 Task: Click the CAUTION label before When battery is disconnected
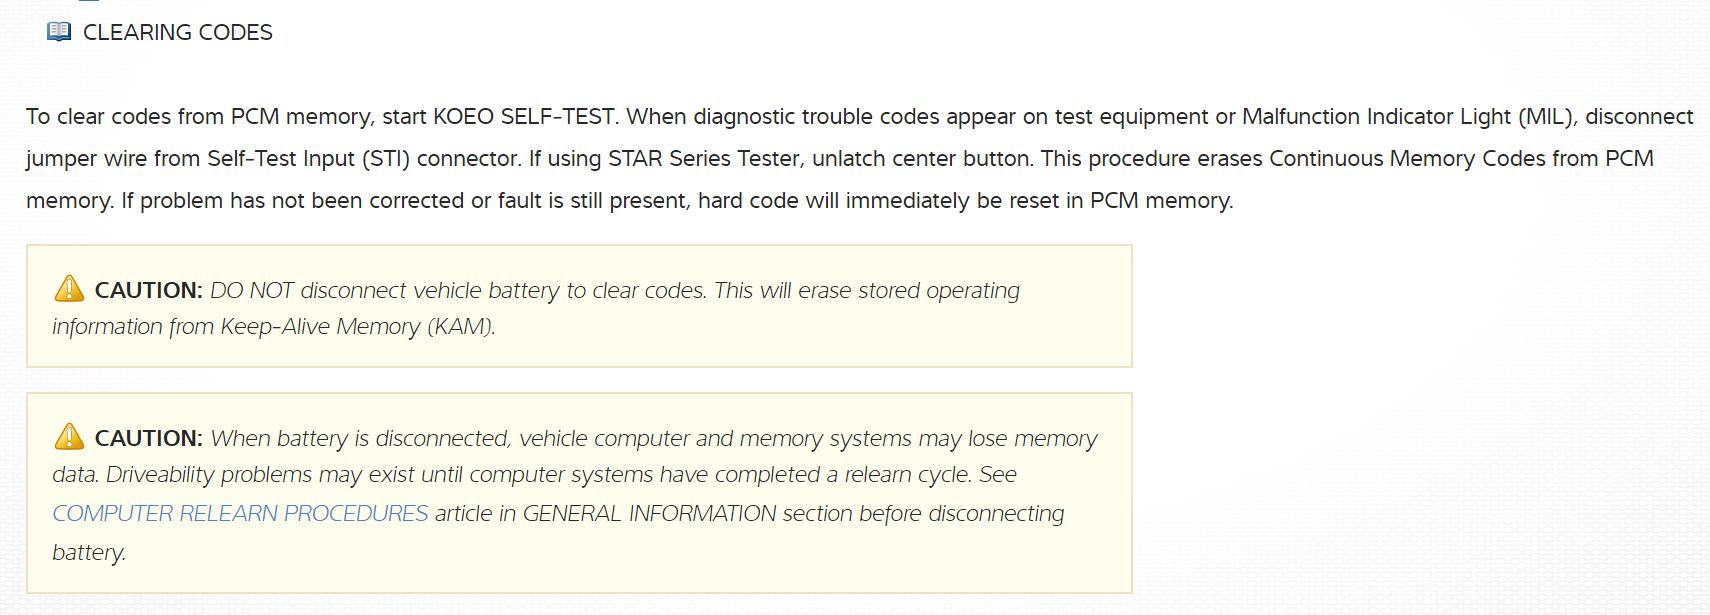pyautogui.click(x=148, y=438)
